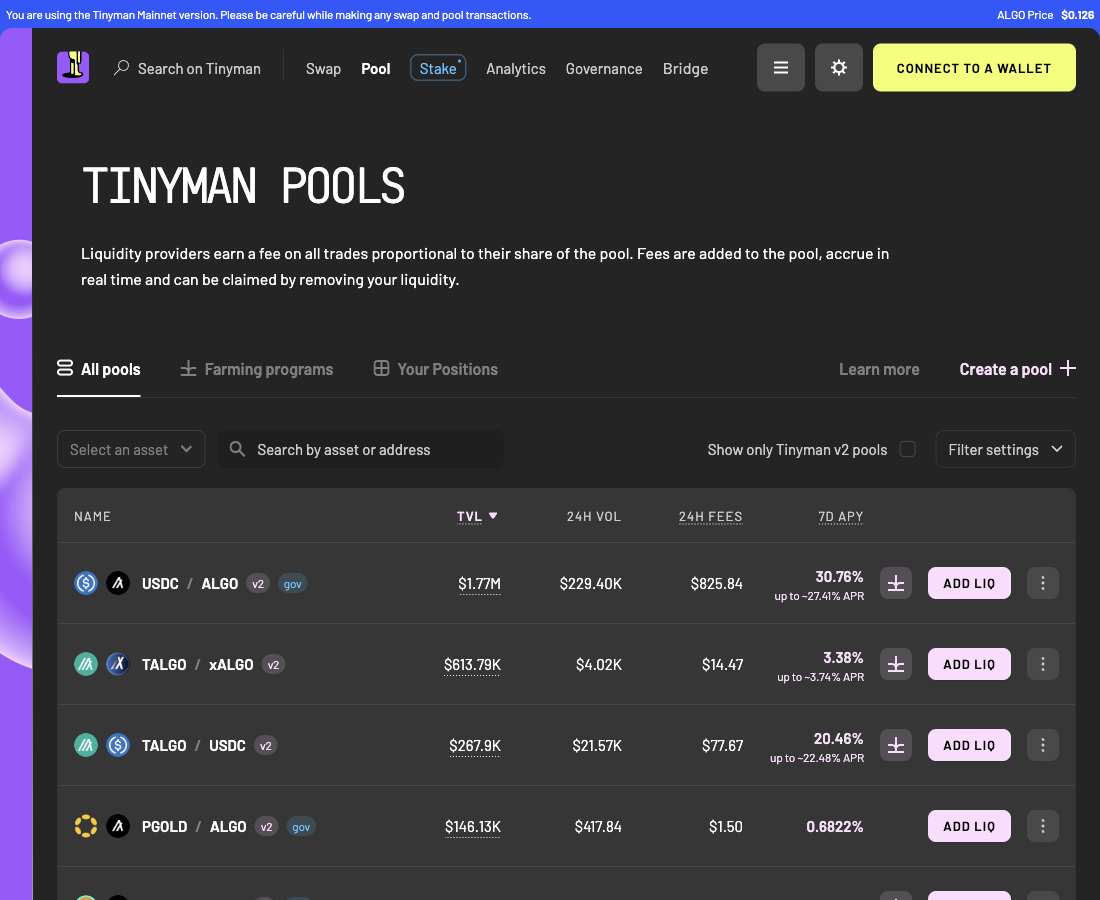Click the gov badge on PGOLD/ALGO row
1100x900 pixels.
301,827
